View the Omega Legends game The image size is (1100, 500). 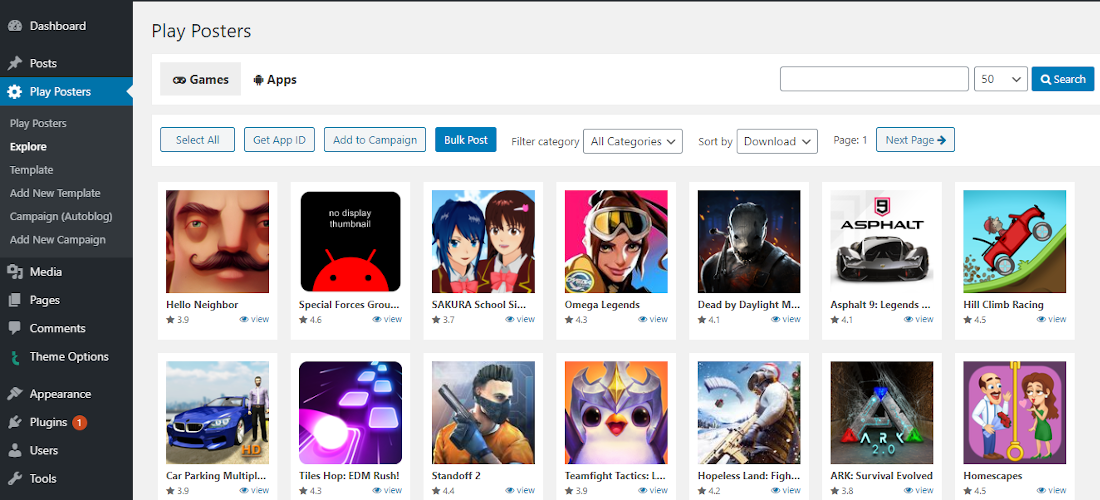(x=652, y=319)
